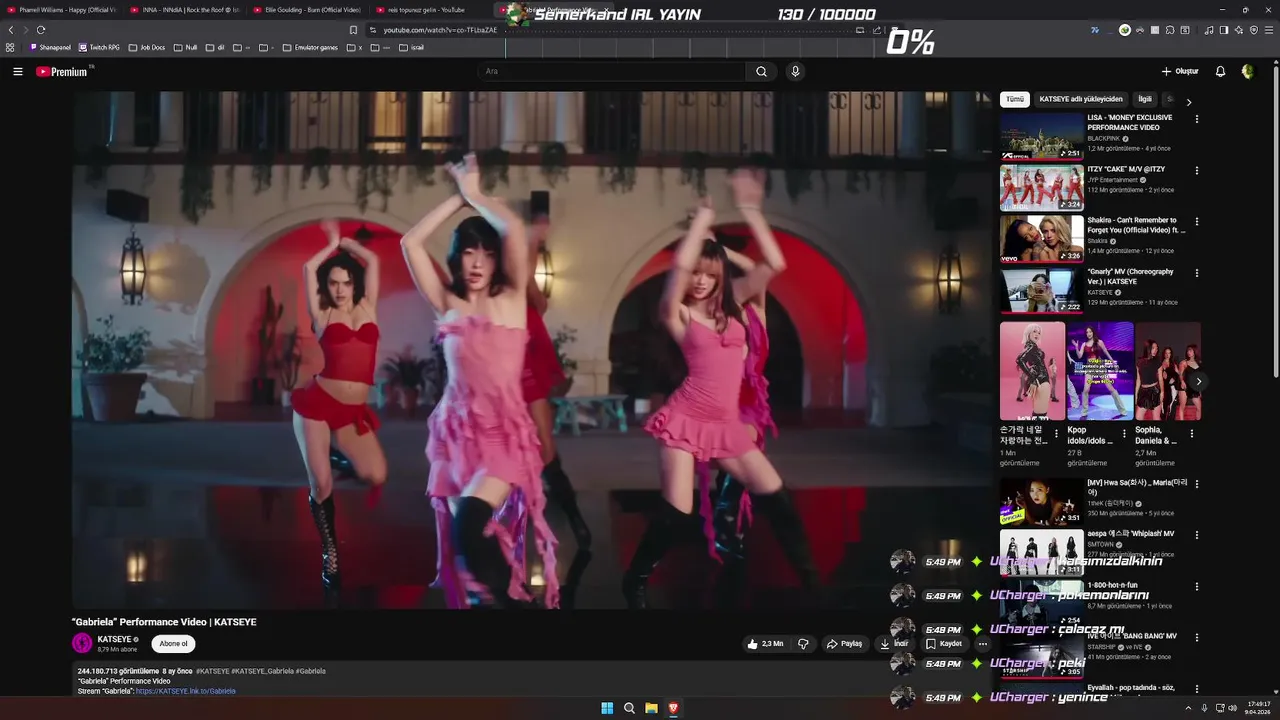Switch to Pharrell Williams Happy tab

tap(62, 10)
